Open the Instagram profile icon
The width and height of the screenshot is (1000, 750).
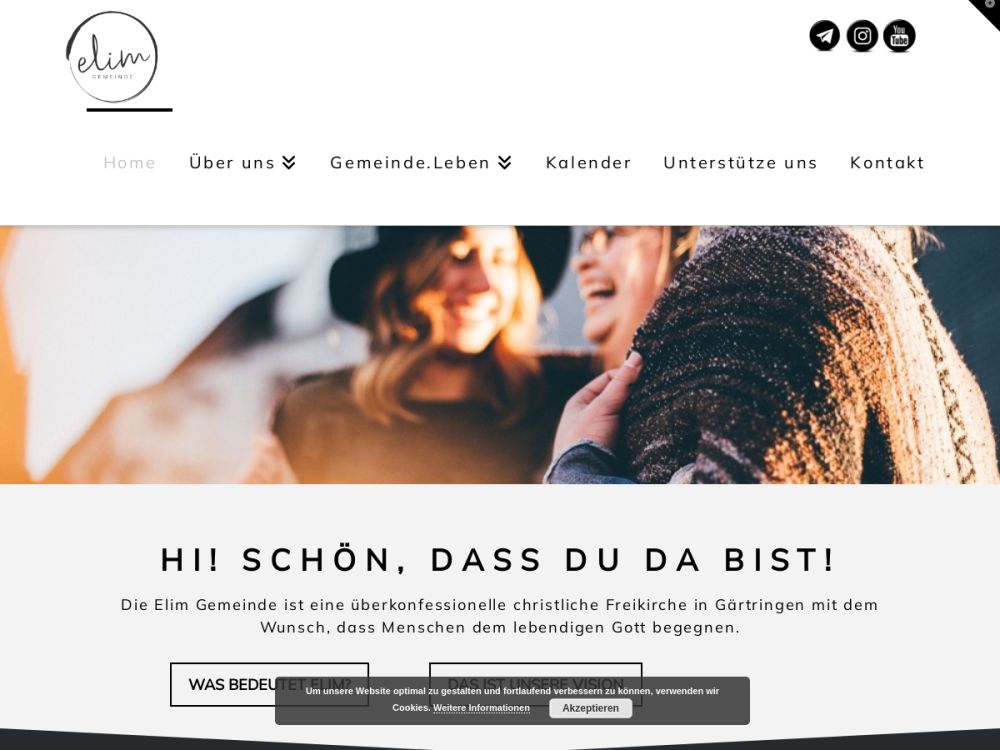pos(862,35)
